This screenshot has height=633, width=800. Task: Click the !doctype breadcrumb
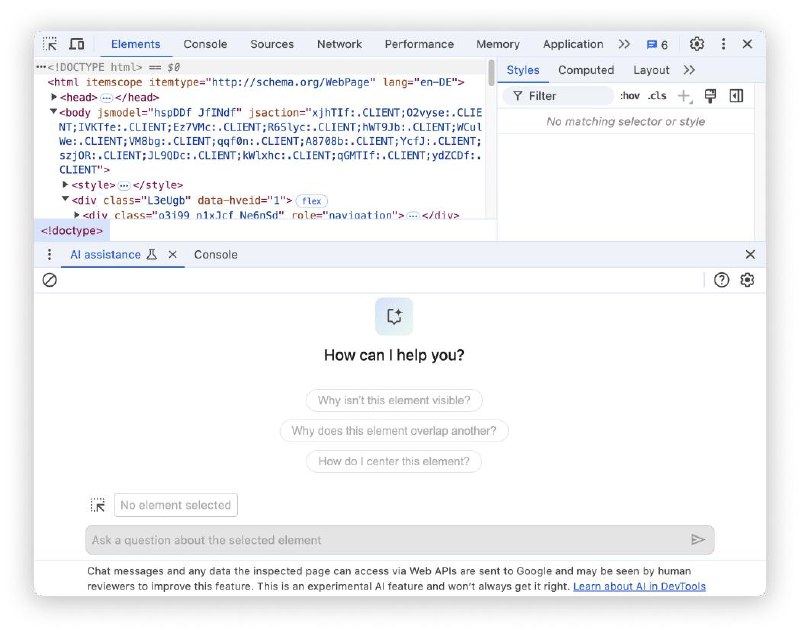point(72,231)
